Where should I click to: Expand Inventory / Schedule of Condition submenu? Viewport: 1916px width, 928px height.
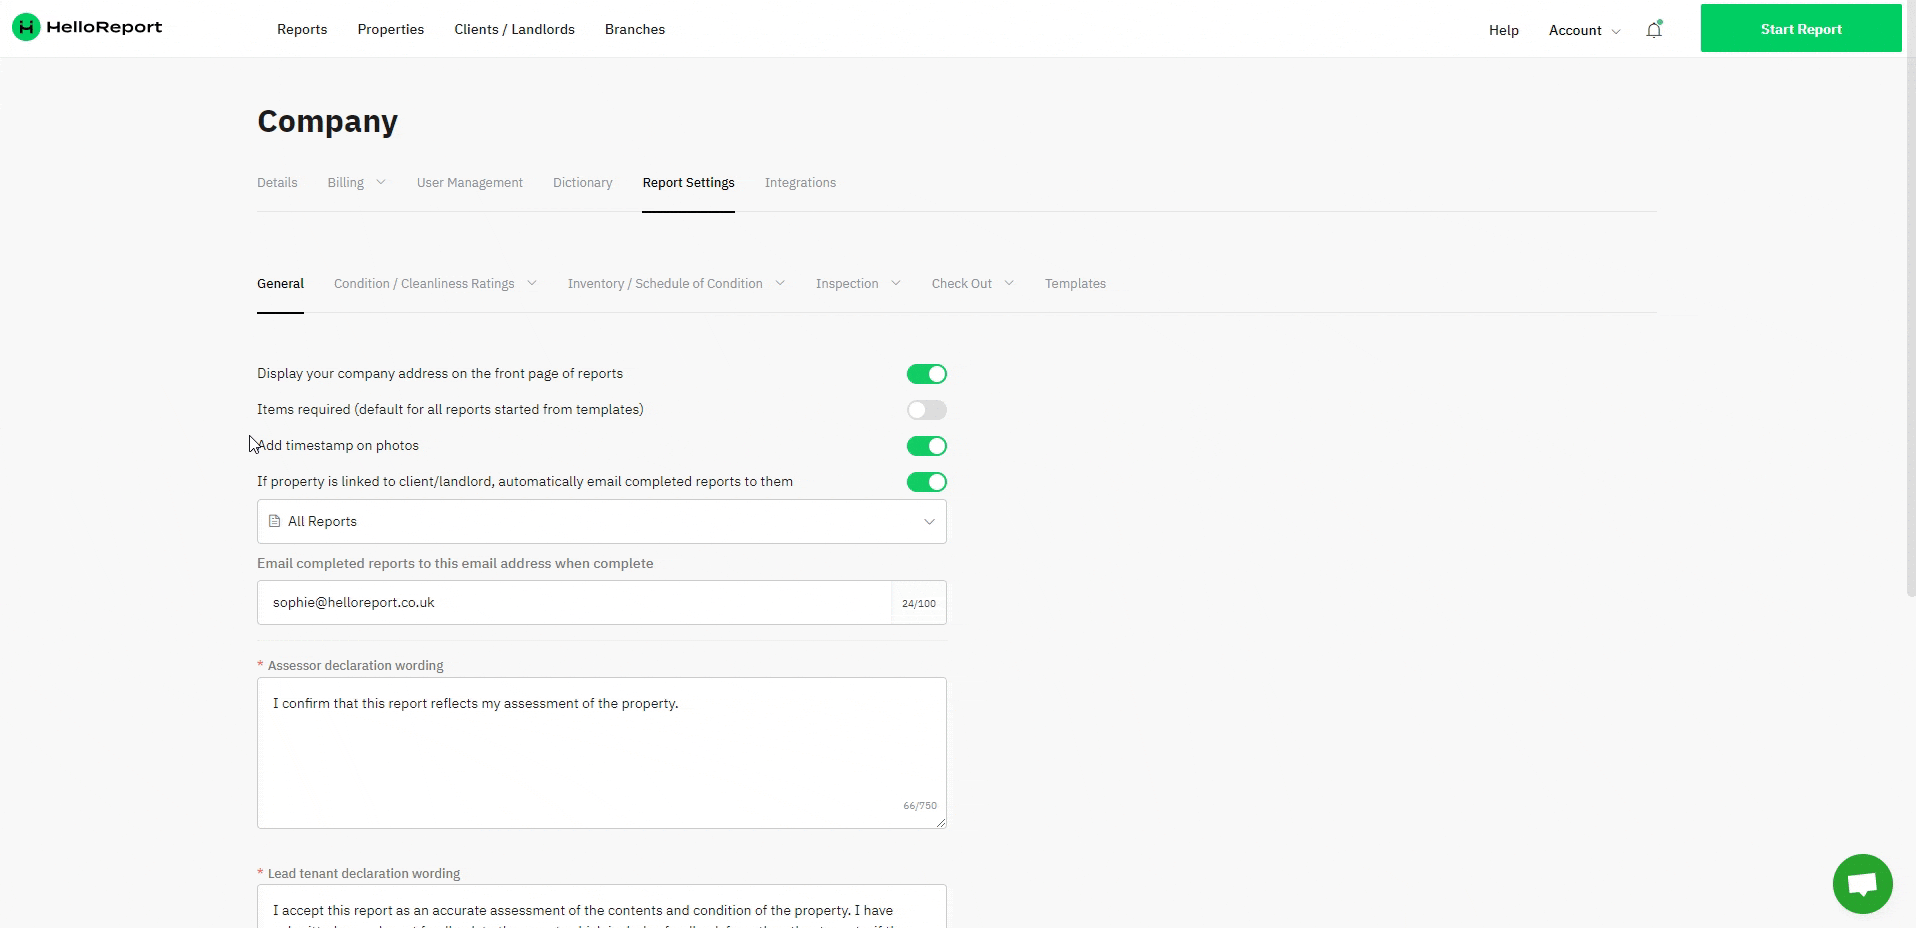pos(676,284)
